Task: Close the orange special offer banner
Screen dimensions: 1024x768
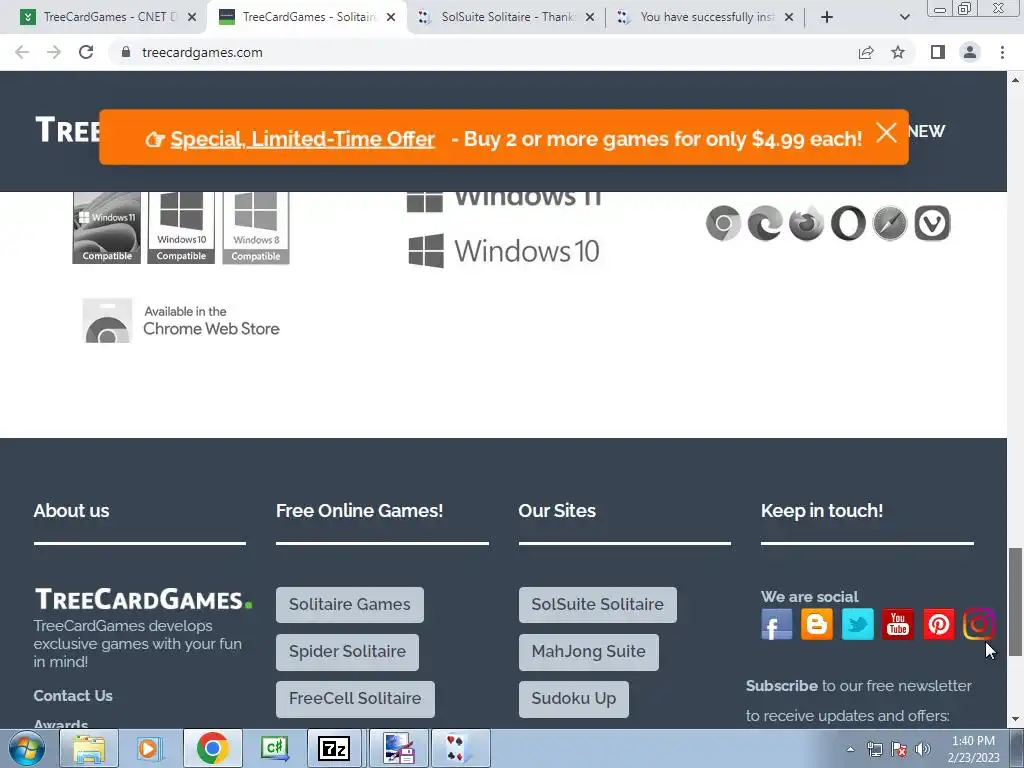Action: (886, 133)
